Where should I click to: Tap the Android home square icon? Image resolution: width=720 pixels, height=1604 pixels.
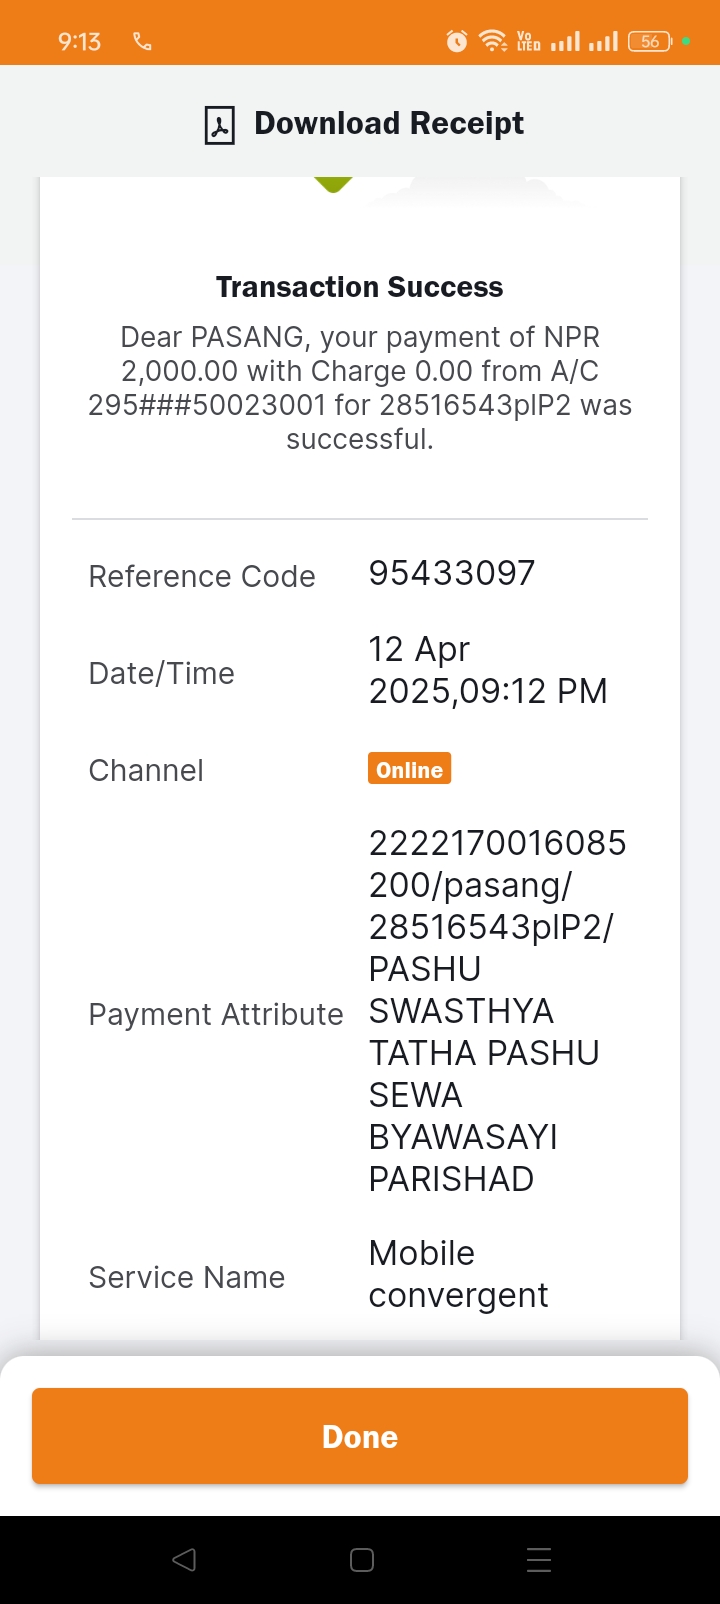point(362,1560)
